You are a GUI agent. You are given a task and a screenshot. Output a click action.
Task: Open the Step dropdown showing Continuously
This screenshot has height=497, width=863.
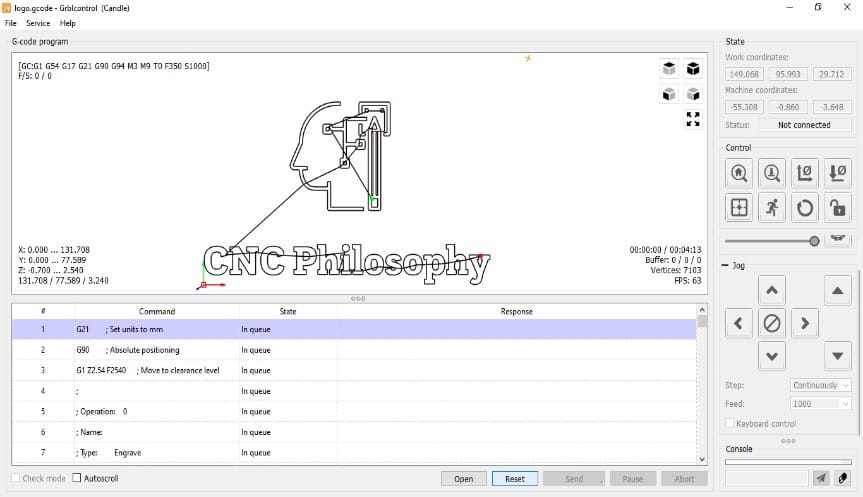821,385
